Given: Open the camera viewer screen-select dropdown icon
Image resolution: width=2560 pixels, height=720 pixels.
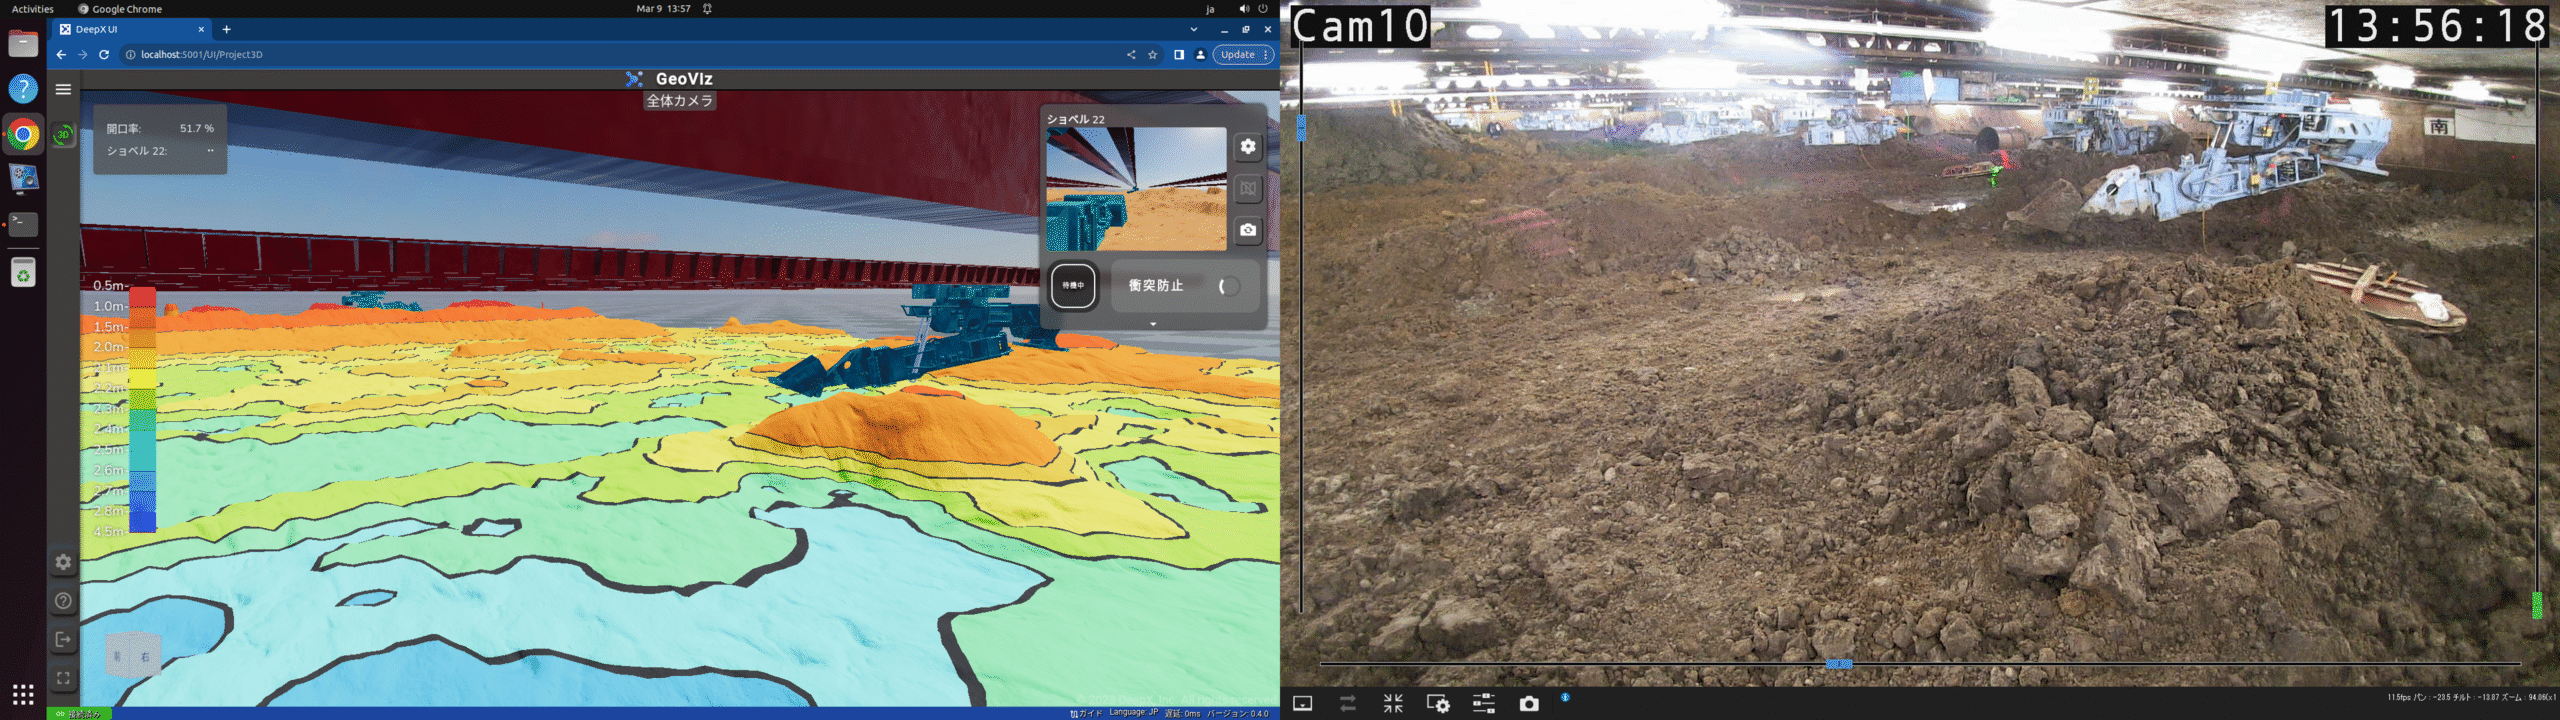Looking at the screenshot, I should pyautogui.click(x=1303, y=704).
